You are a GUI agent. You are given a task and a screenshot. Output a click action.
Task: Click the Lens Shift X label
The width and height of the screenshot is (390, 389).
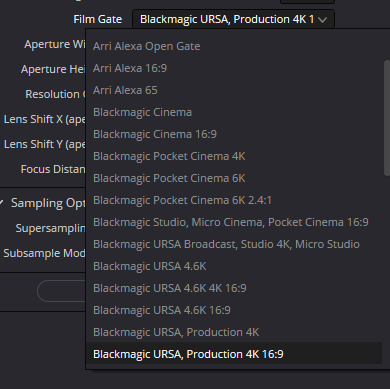pyautogui.click(x=45, y=119)
